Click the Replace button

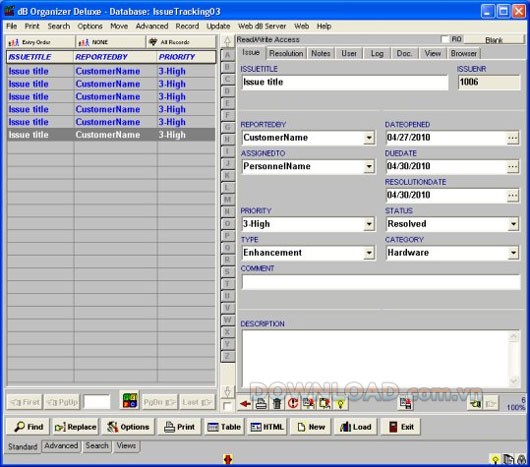pos(76,427)
